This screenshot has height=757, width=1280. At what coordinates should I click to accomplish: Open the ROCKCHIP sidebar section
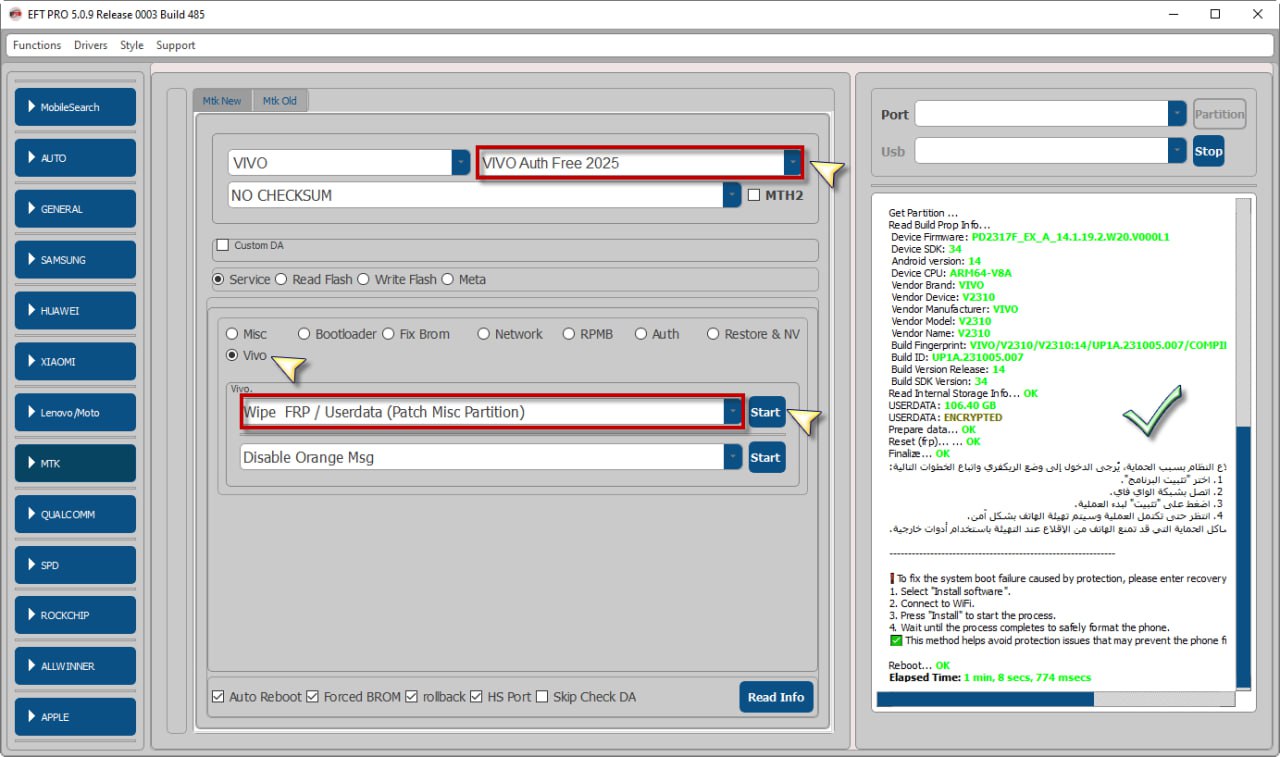coord(75,615)
